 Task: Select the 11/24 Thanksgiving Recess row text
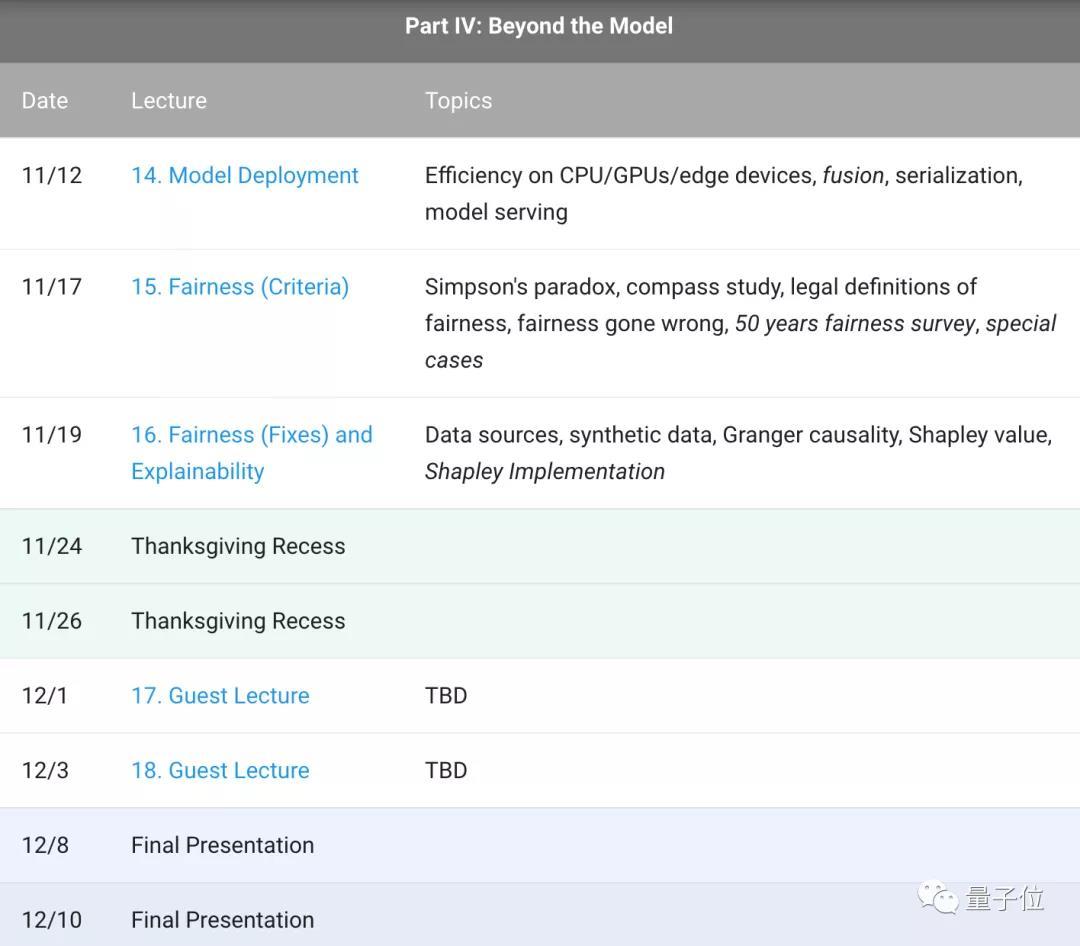[238, 546]
